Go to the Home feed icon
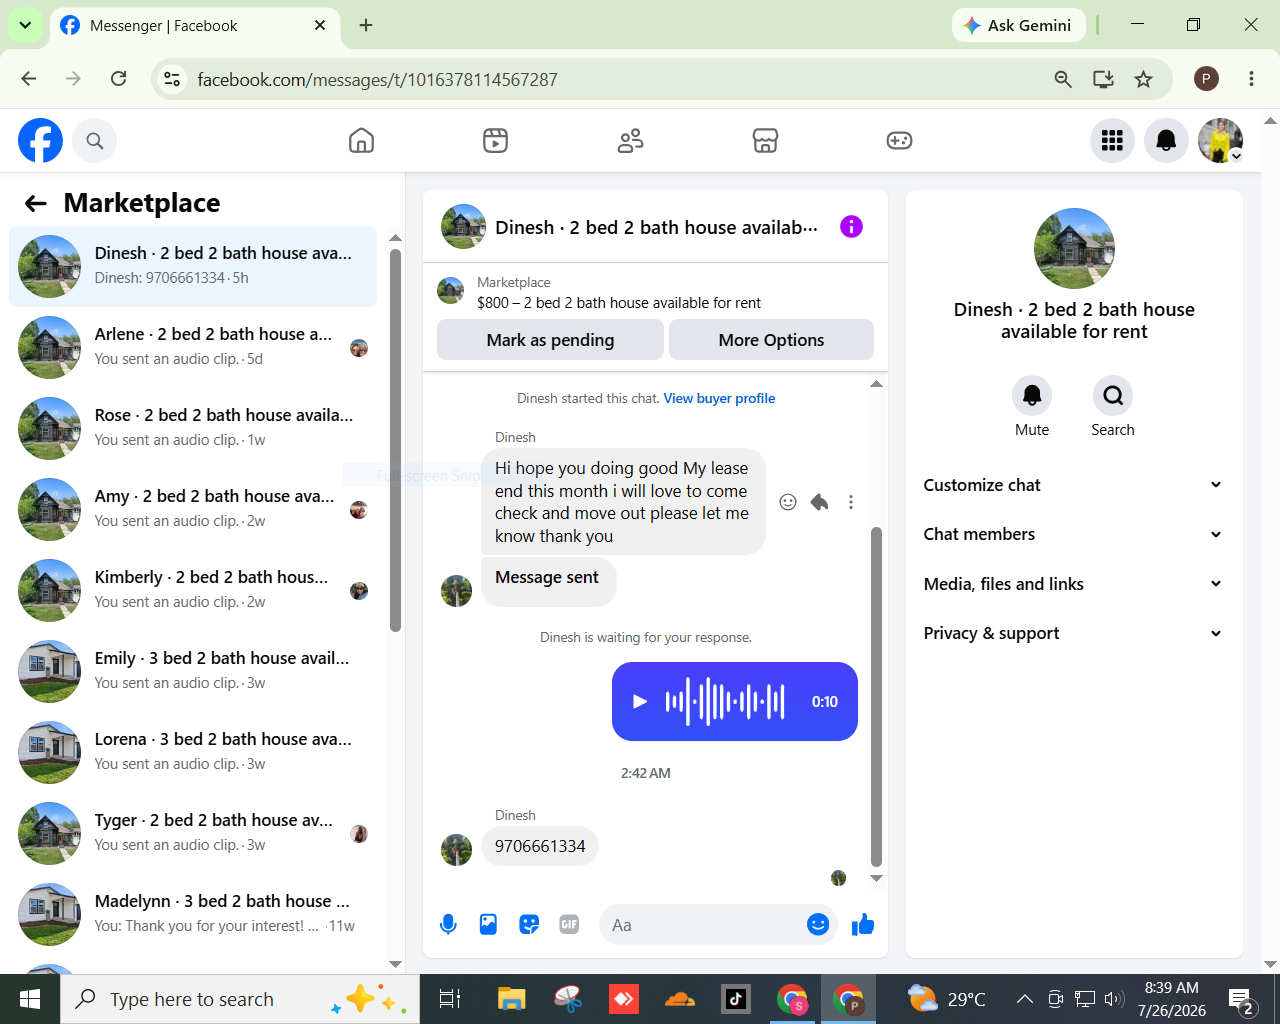The image size is (1280, 1024). [361, 141]
